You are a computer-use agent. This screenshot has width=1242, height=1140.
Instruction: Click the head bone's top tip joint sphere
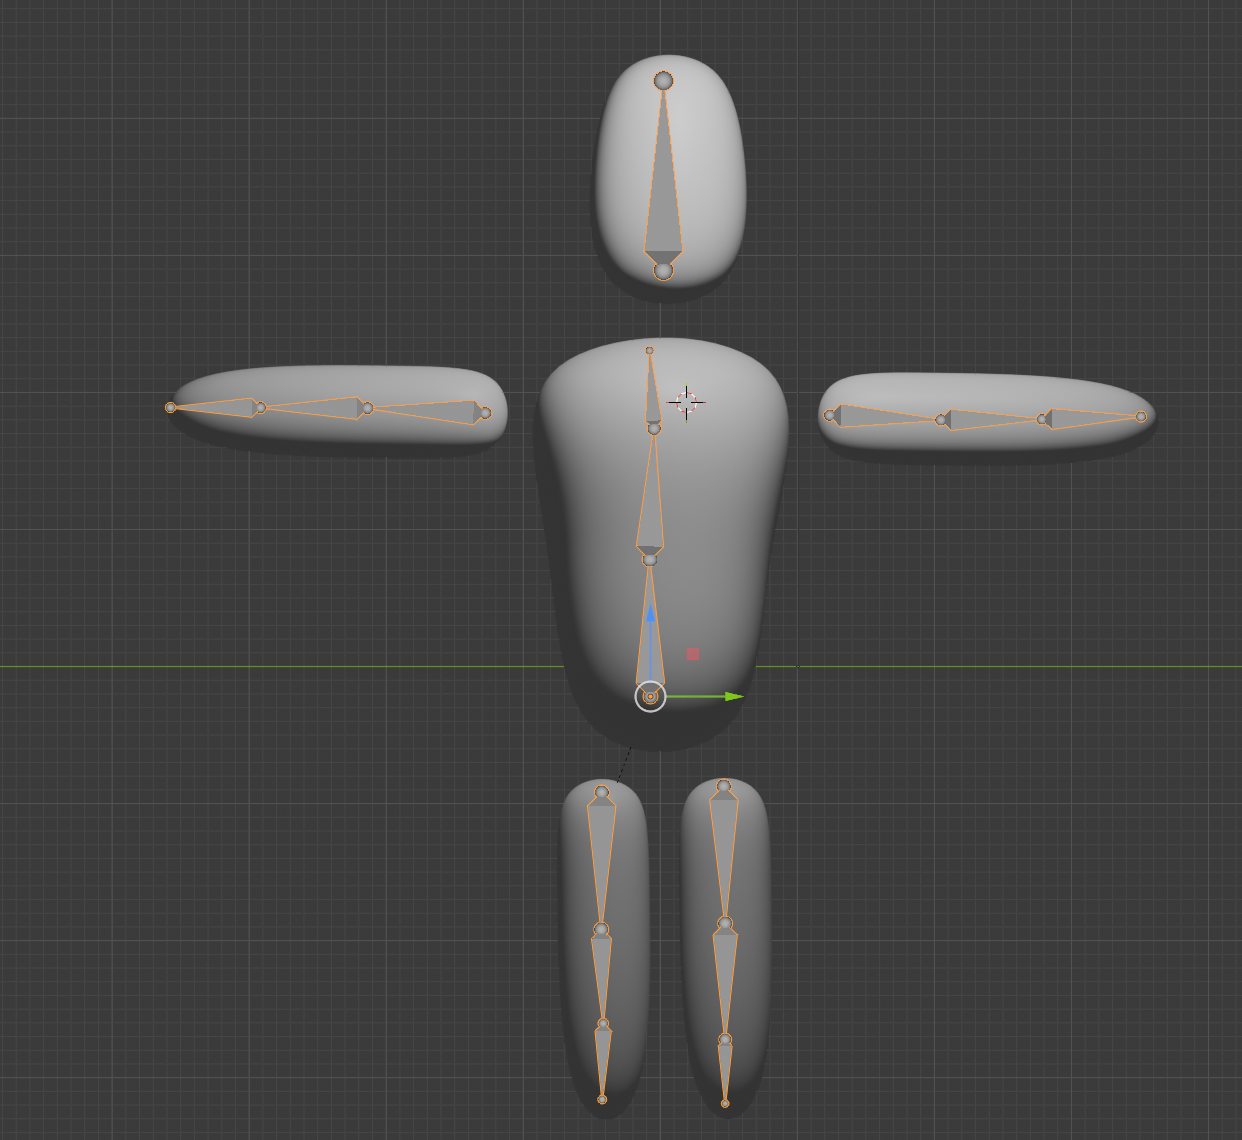pyautogui.click(x=663, y=80)
